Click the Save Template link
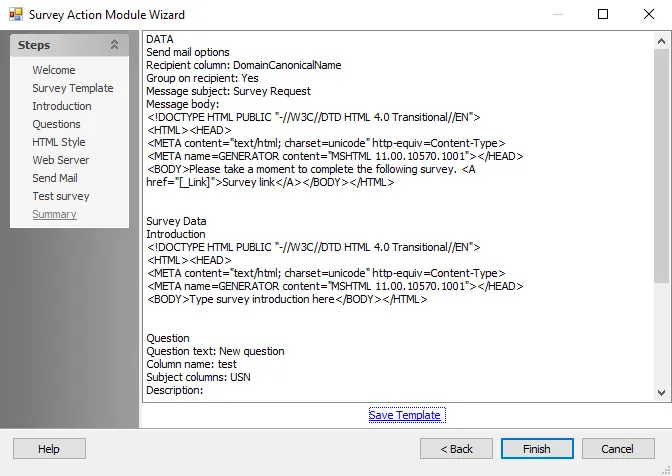 pyautogui.click(x=404, y=415)
